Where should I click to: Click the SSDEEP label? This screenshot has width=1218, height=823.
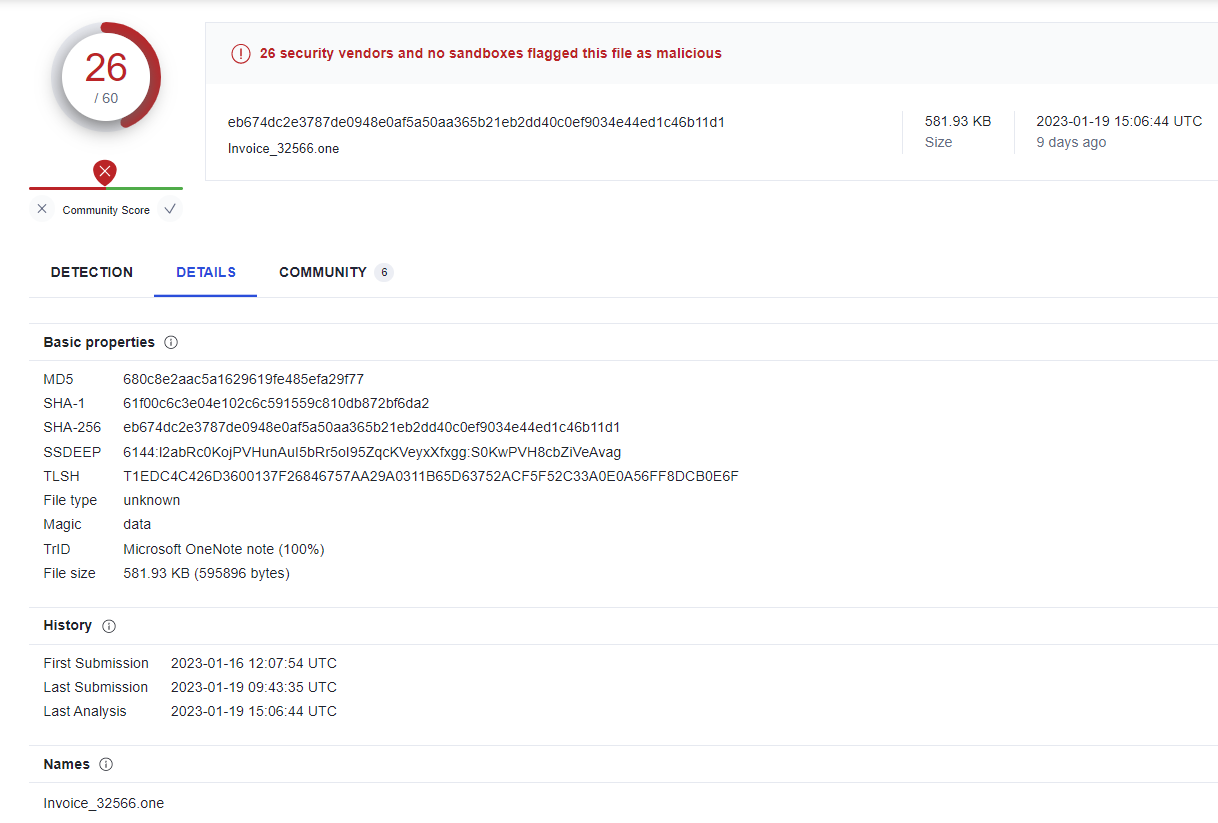point(72,452)
